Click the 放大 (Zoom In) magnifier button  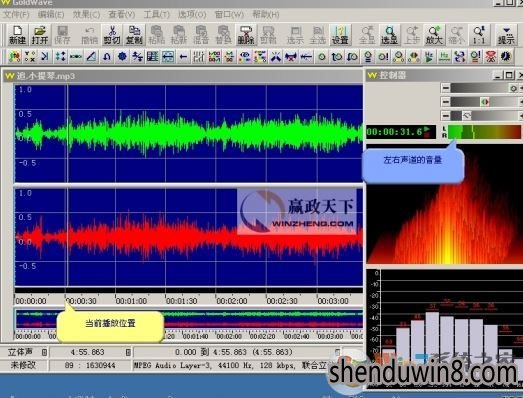click(434, 35)
